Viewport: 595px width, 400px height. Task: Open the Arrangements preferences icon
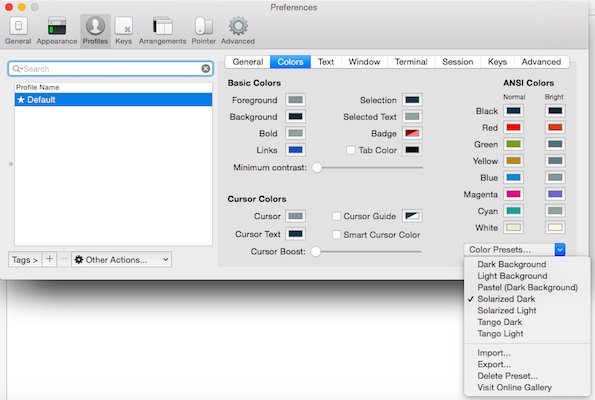[x=162, y=31]
